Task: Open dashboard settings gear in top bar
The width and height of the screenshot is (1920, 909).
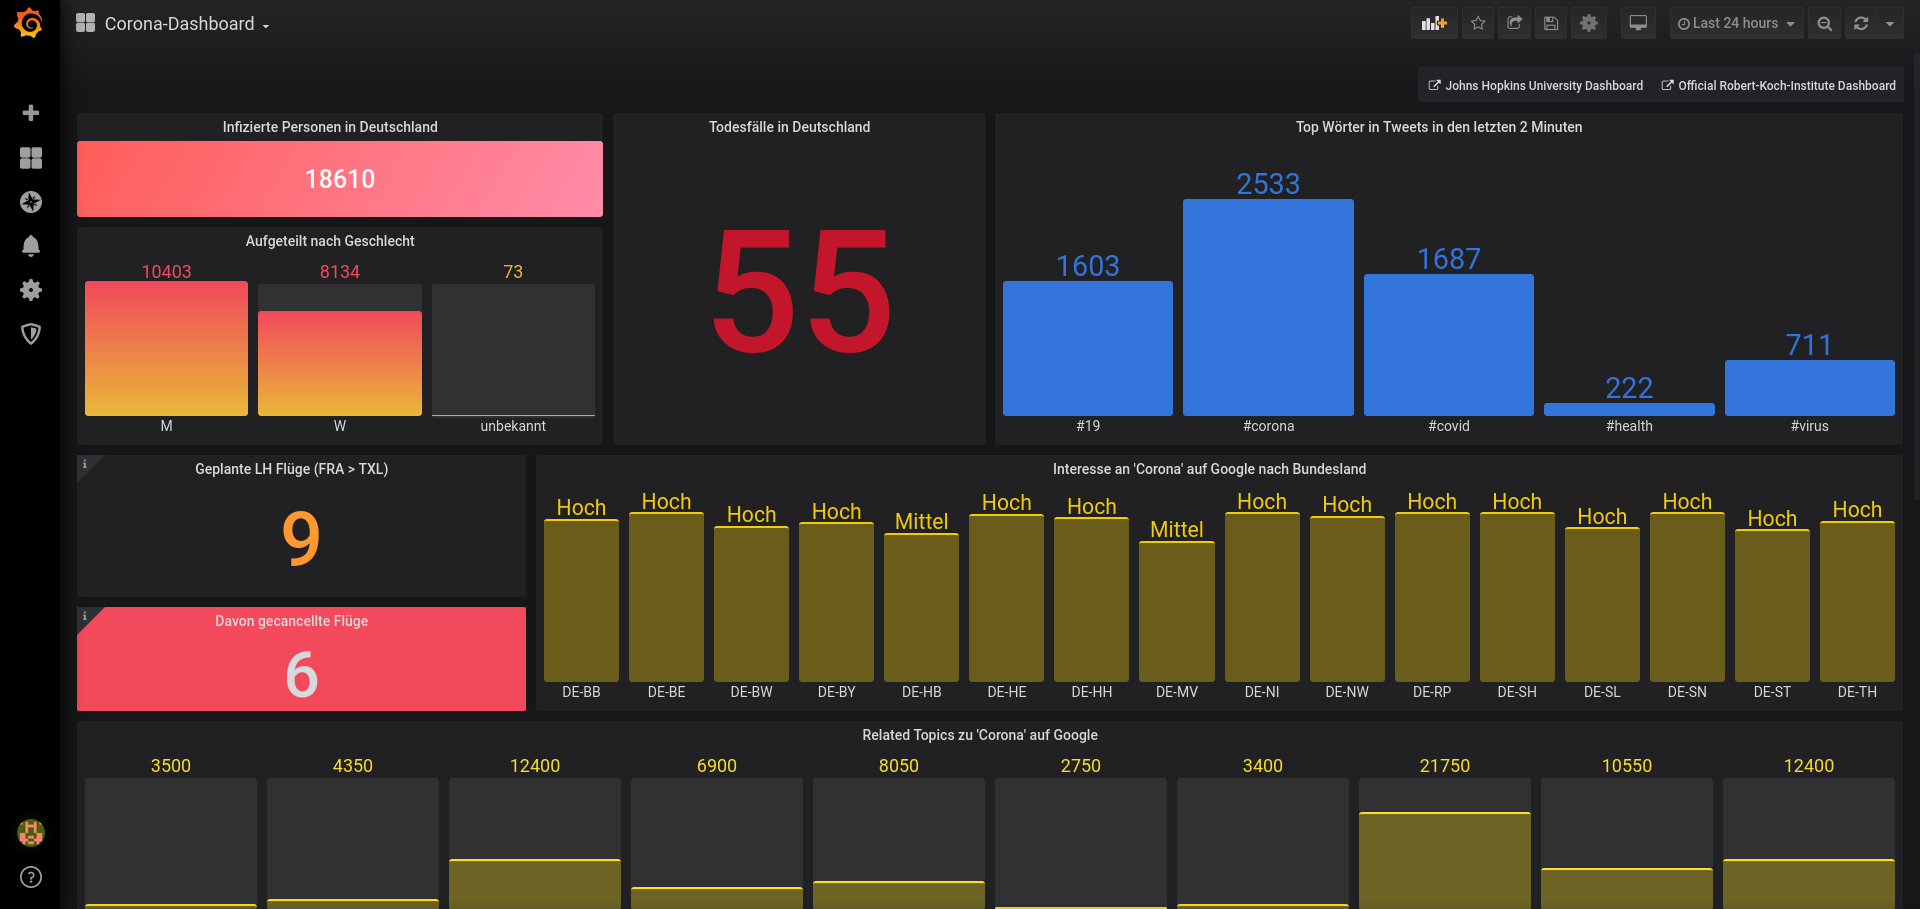Action: click(x=1589, y=23)
